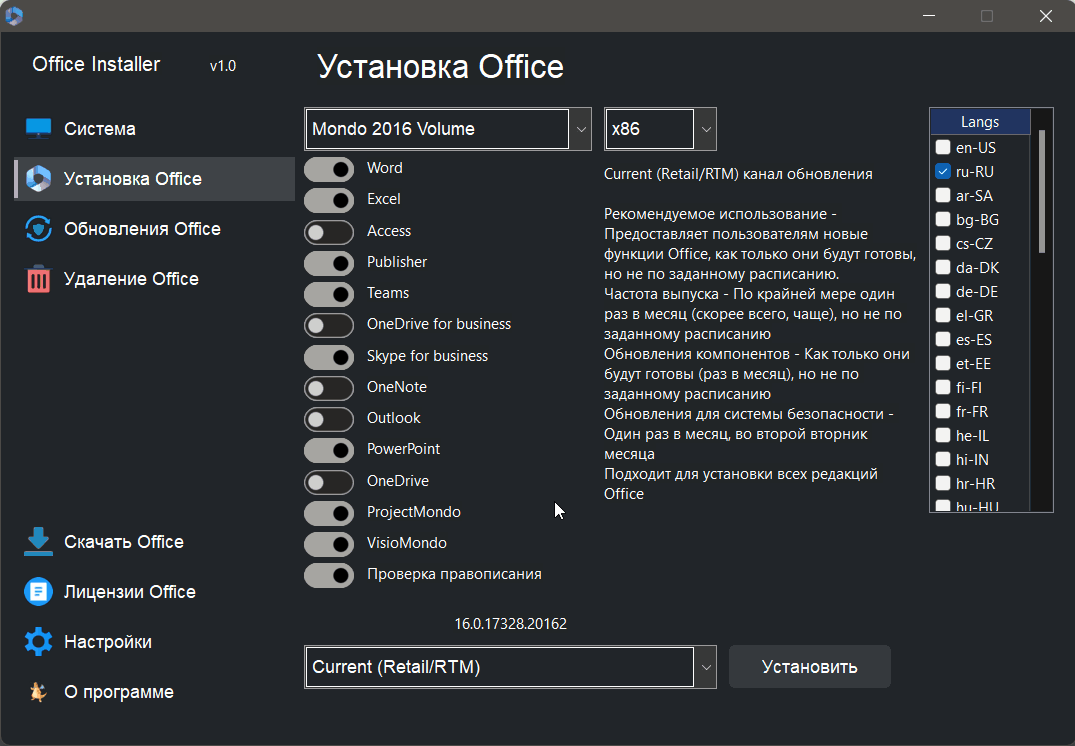Select Установка Office in sidebar

154,178
